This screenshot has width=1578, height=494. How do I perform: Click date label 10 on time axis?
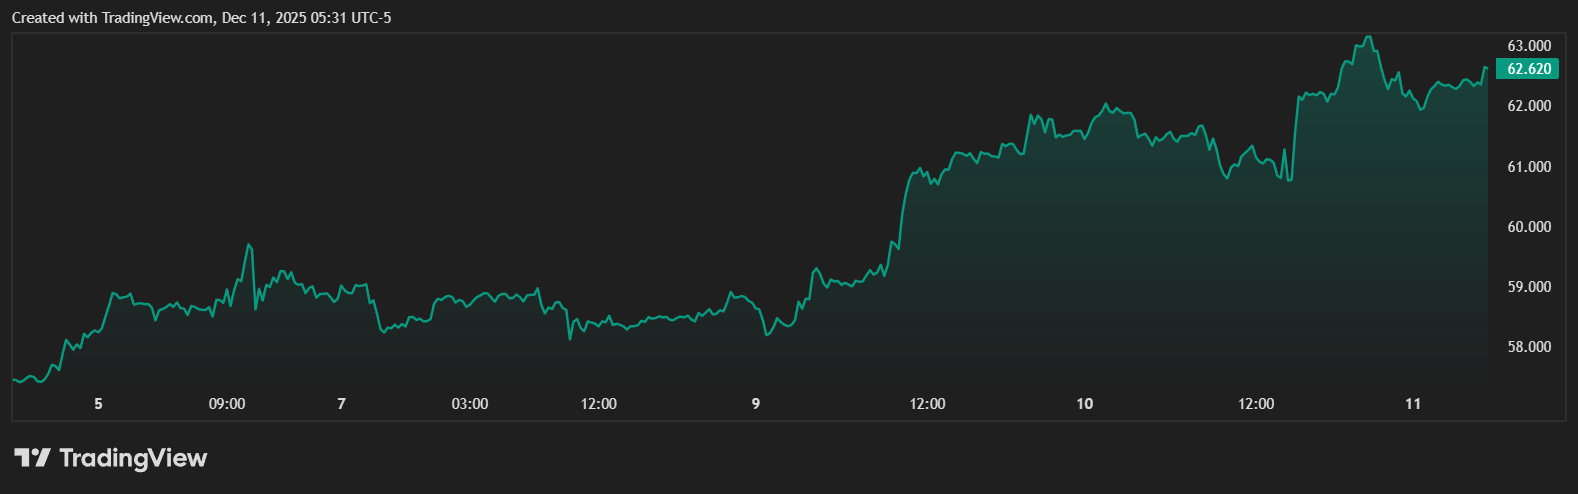[x=1085, y=404]
